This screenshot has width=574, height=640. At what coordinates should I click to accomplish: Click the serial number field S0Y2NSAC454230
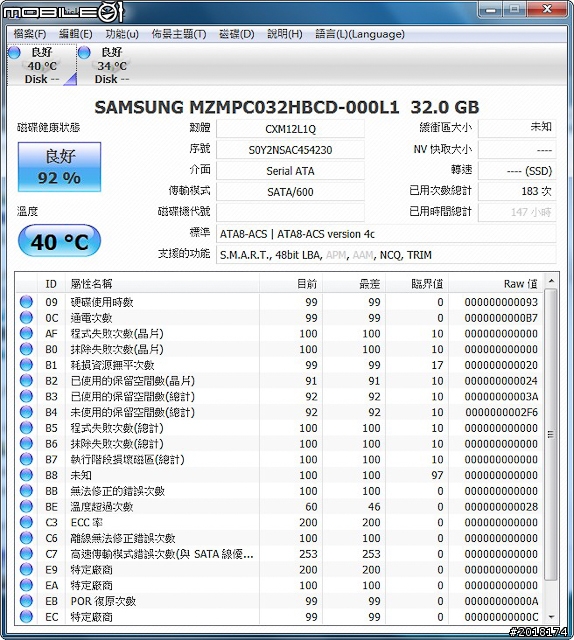coord(290,150)
